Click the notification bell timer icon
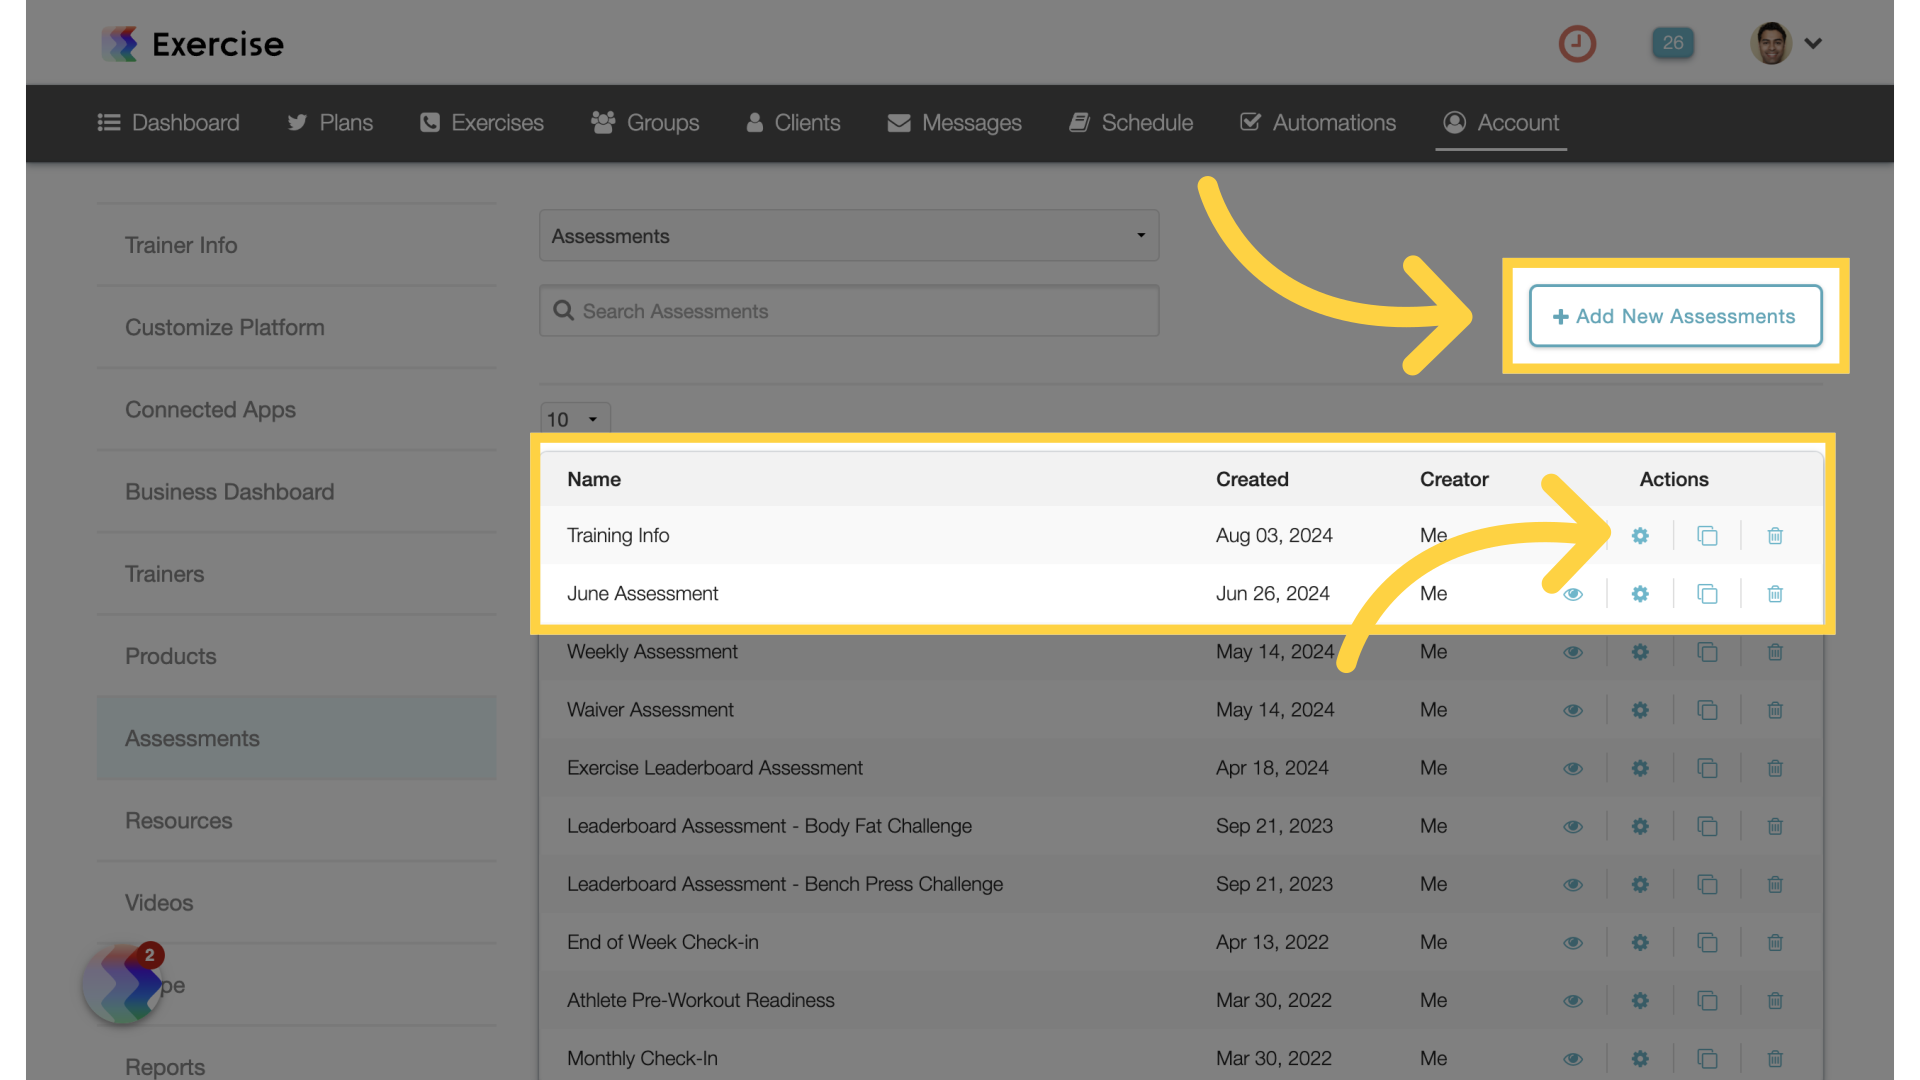This screenshot has width=1920, height=1080. pyautogui.click(x=1577, y=42)
